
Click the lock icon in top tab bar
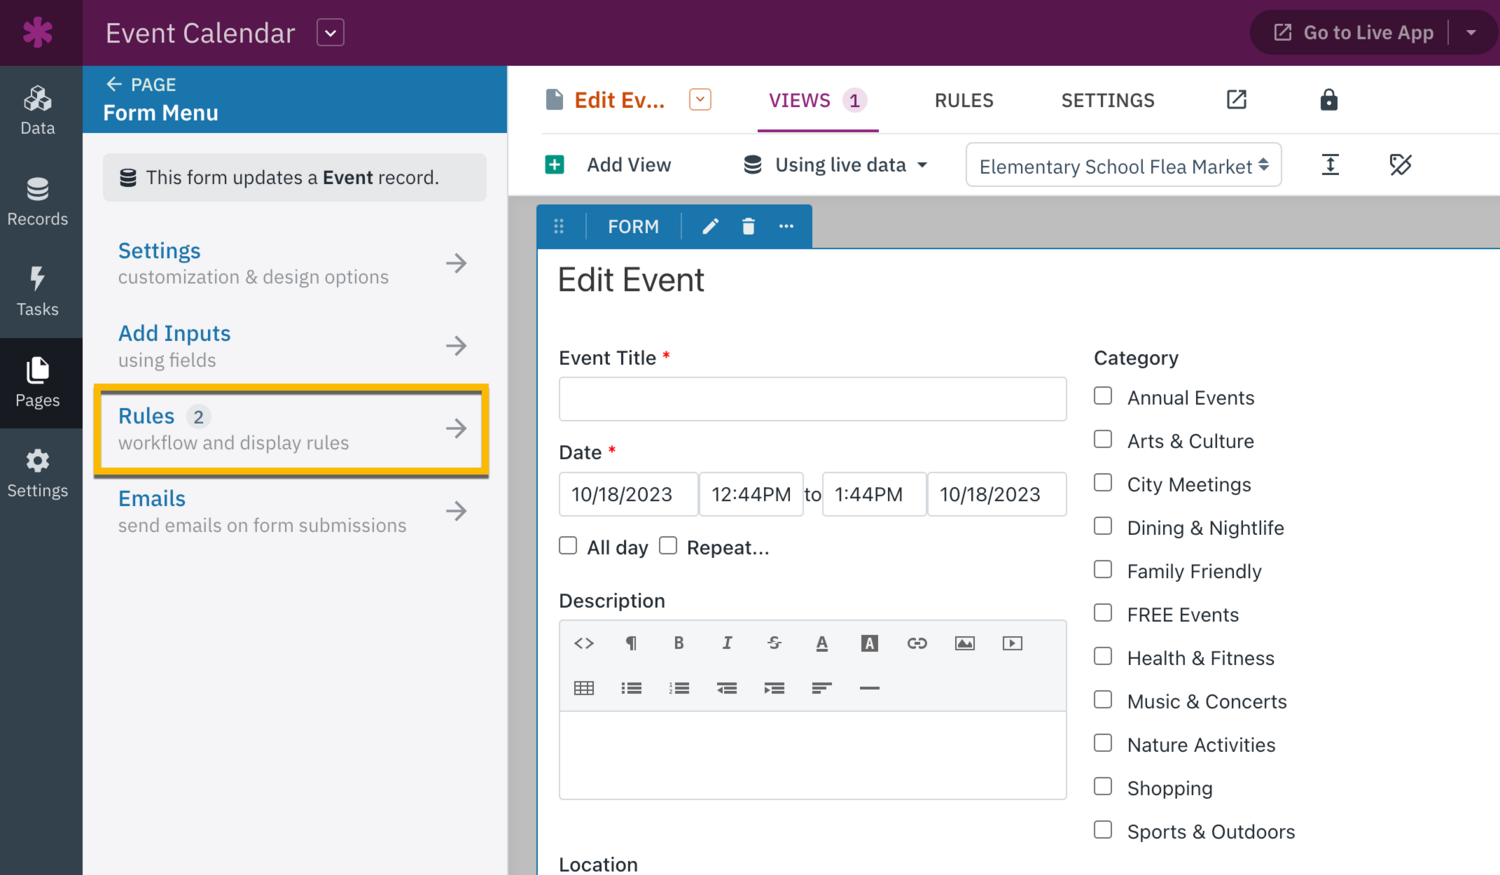tap(1328, 100)
